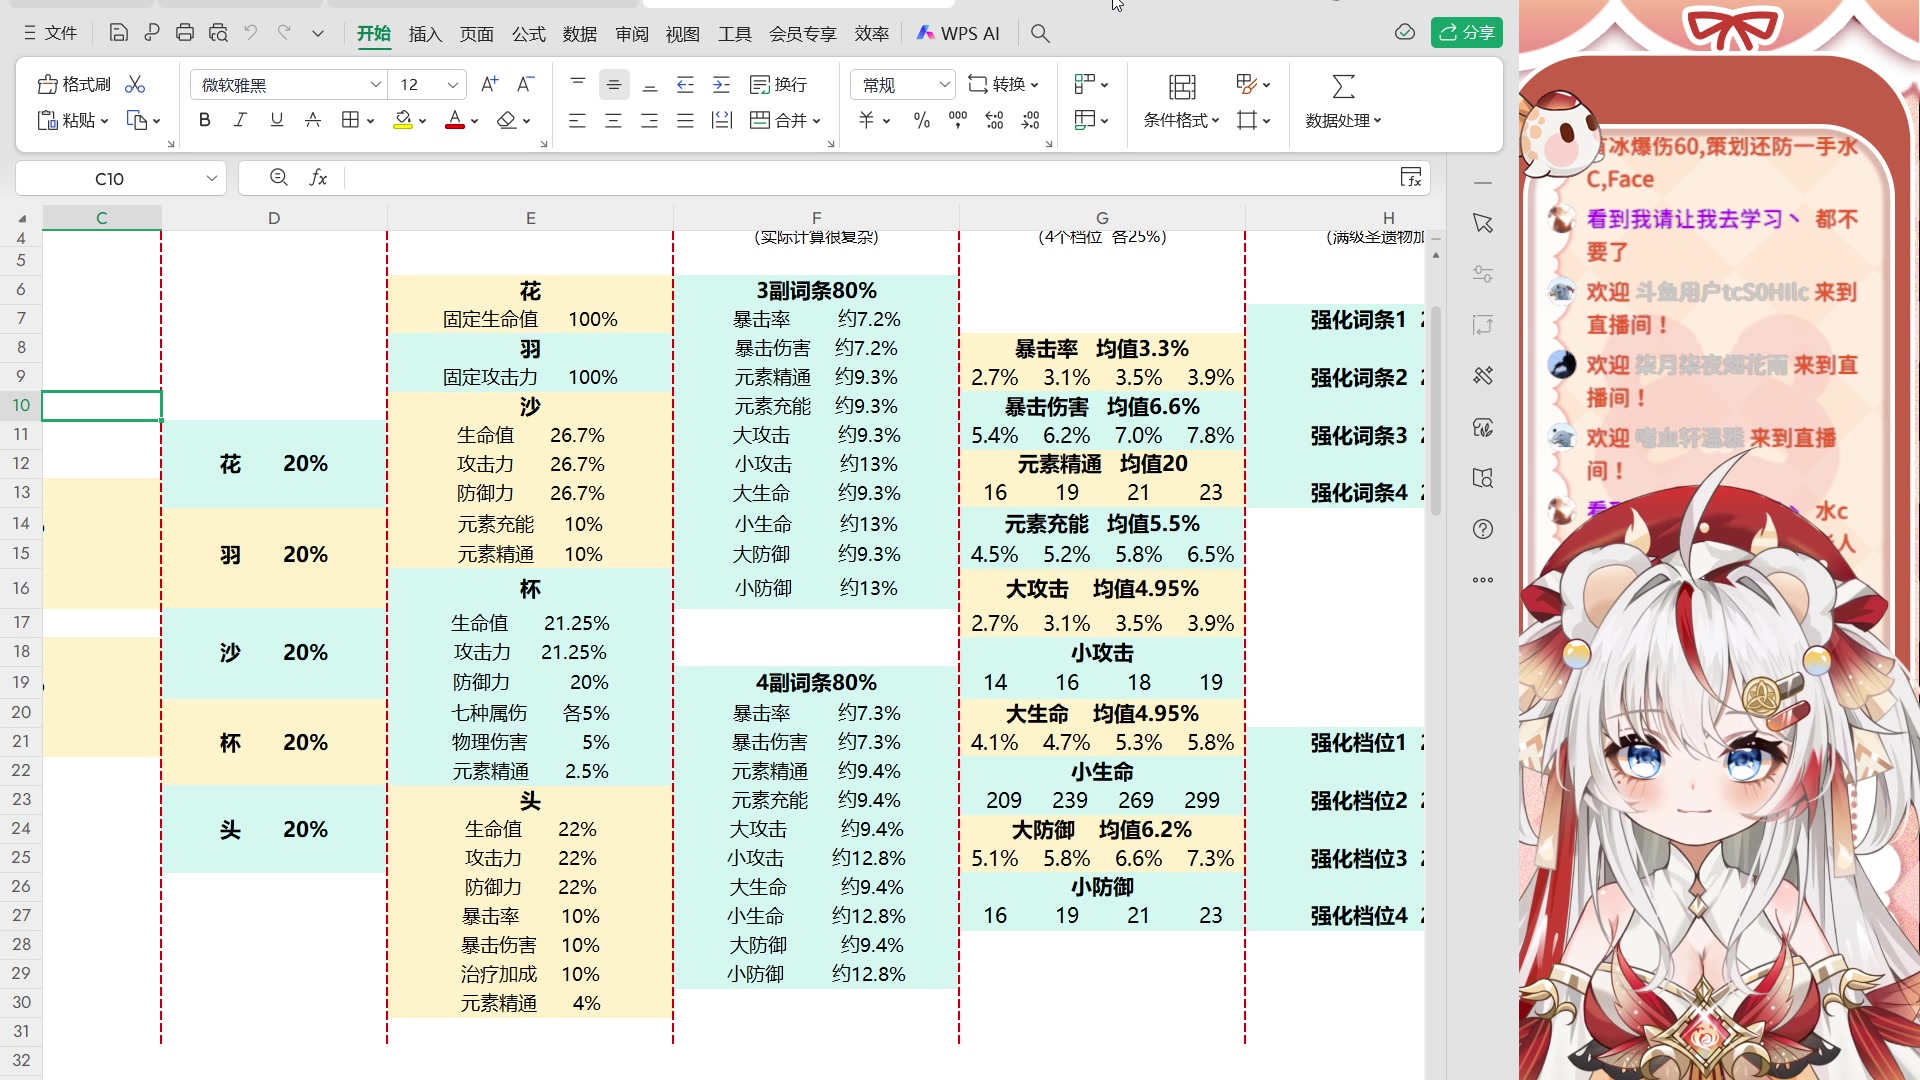Click the Increase Decimal icon
Screen dimensions: 1920x1080
point(994,120)
